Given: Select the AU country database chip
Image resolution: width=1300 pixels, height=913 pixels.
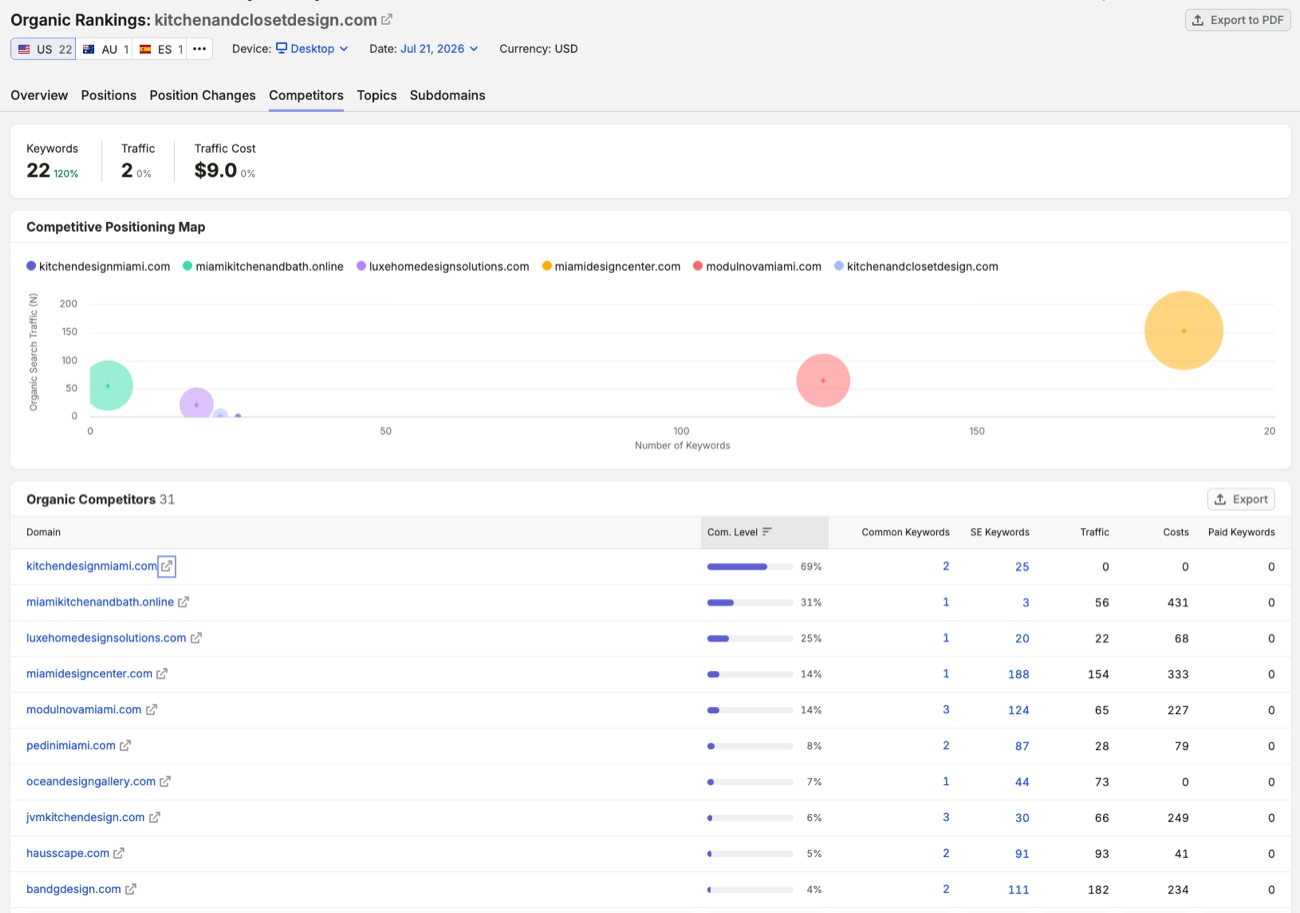Looking at the screenshot, I should click(x=105, y=49).
